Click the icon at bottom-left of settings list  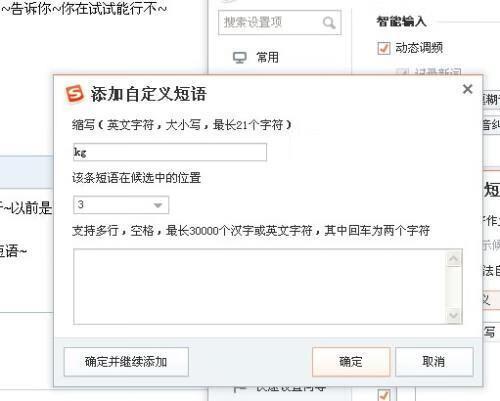click(240, 389)
